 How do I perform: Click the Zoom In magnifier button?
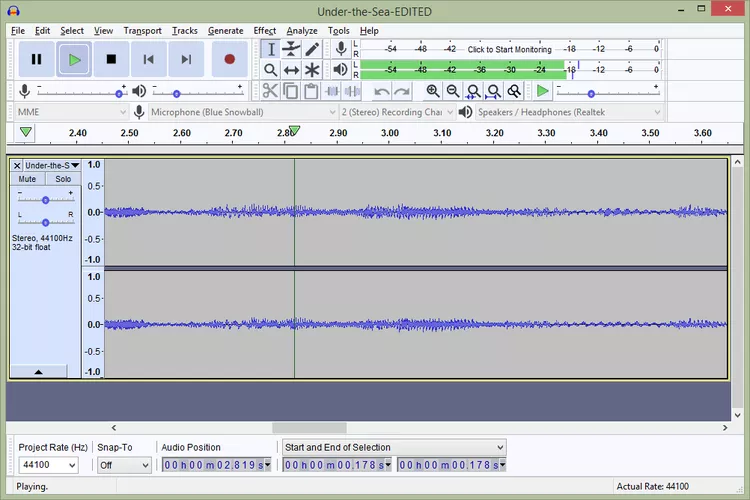(433, 91)
